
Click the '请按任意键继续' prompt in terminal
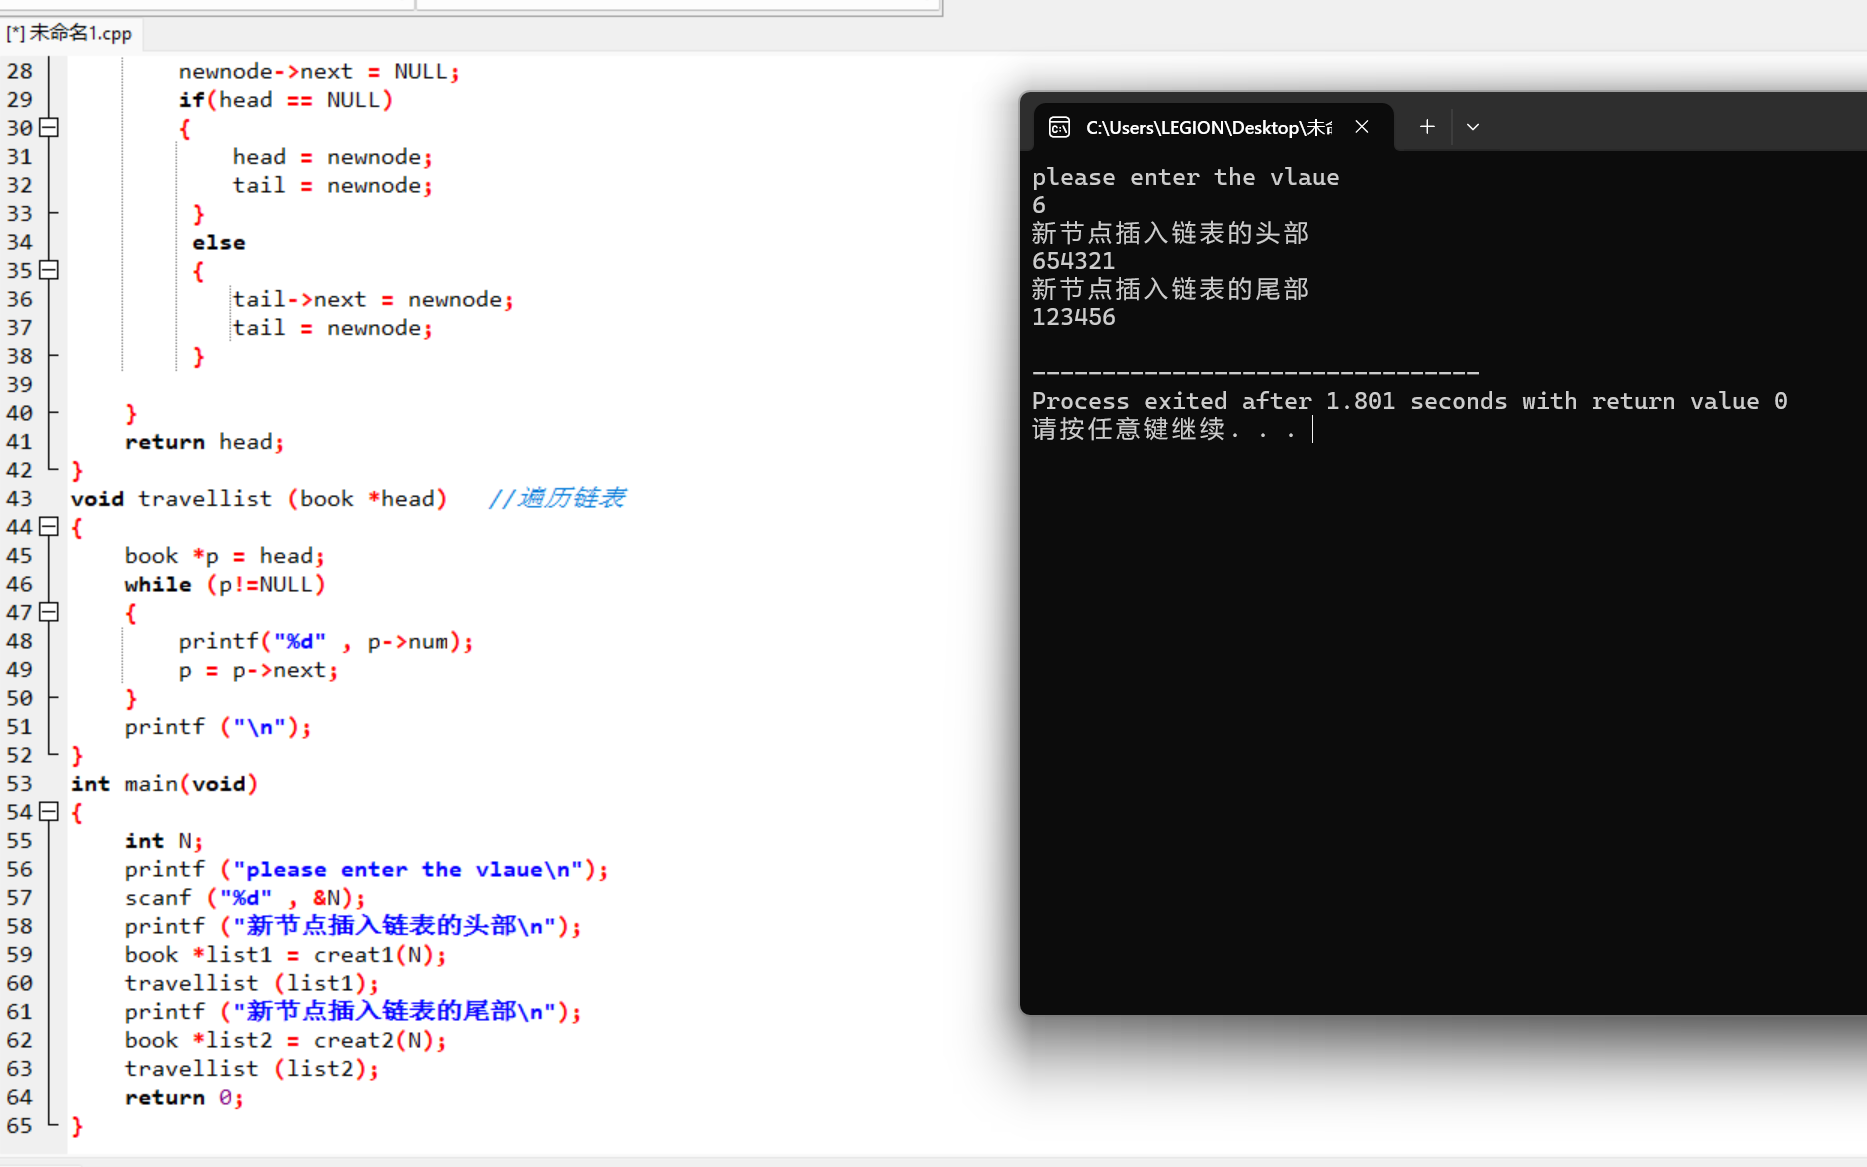tap(1165, 429)
